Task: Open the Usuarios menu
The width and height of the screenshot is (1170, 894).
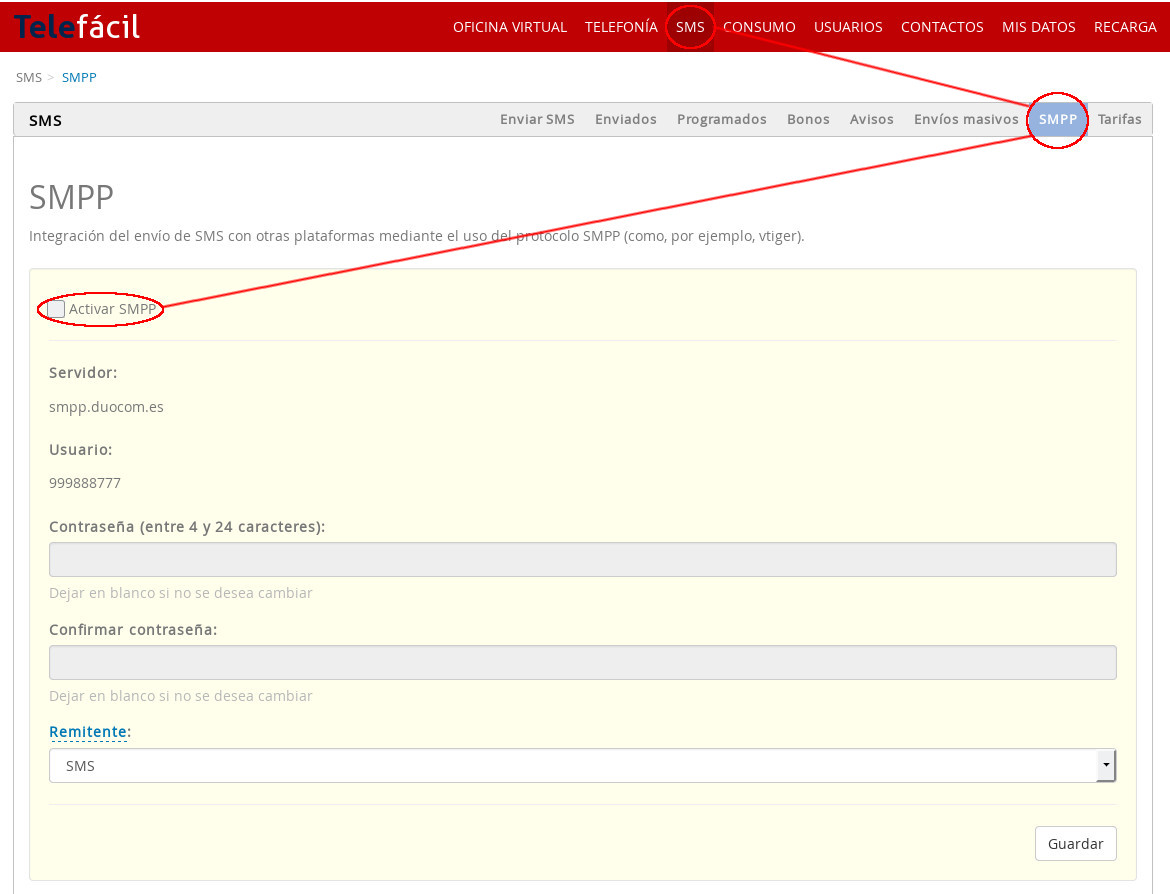Action: [x=848, y=27]
